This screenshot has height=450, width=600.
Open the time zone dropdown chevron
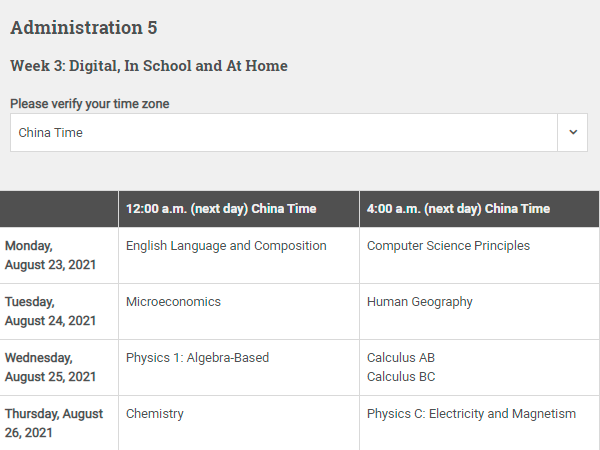point(572,132)
